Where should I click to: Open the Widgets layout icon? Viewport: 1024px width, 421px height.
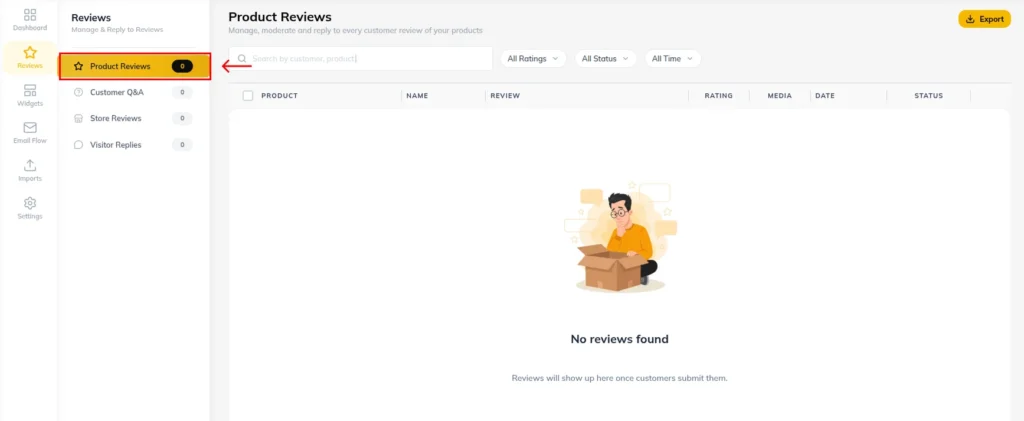pyautogui.click(x=30, y=90)
